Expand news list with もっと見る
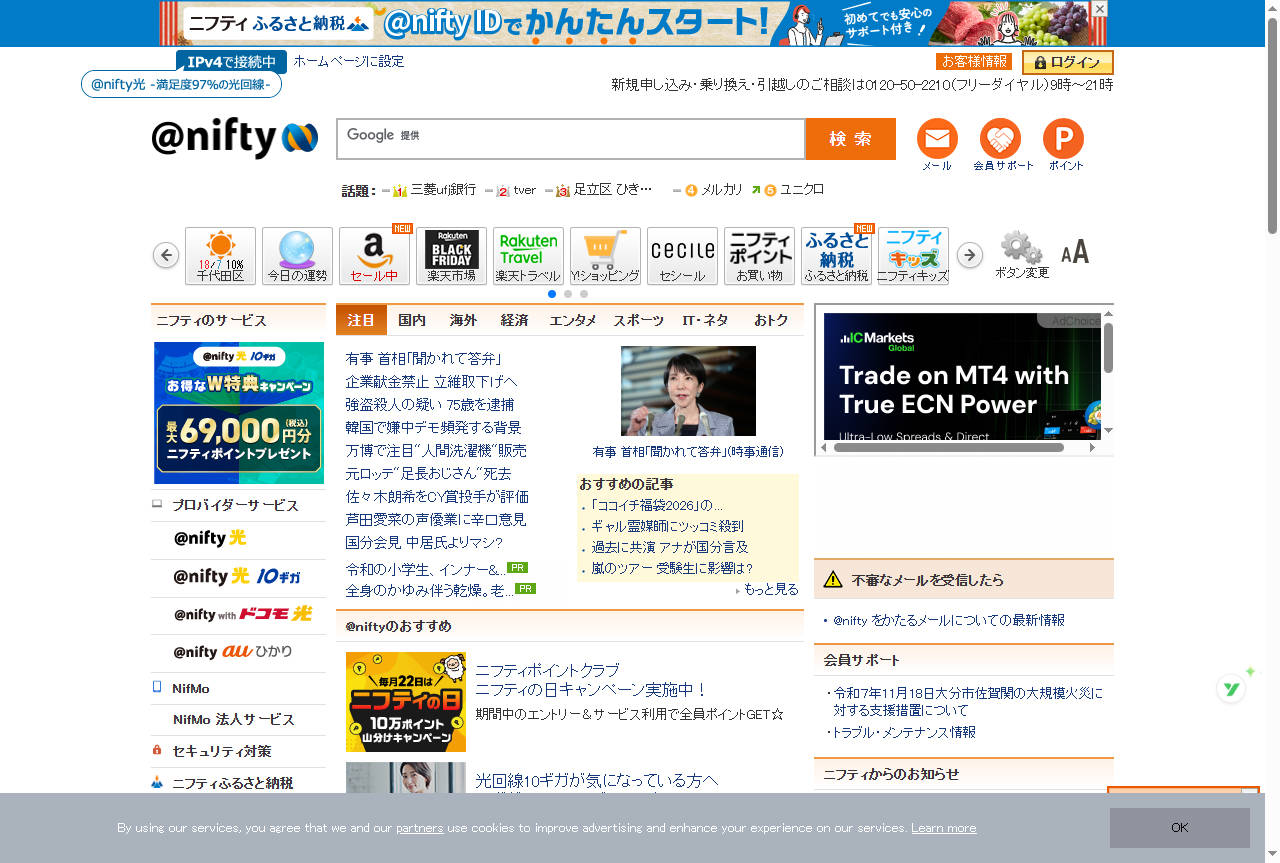1280x863 pixels. pos(769,590)
